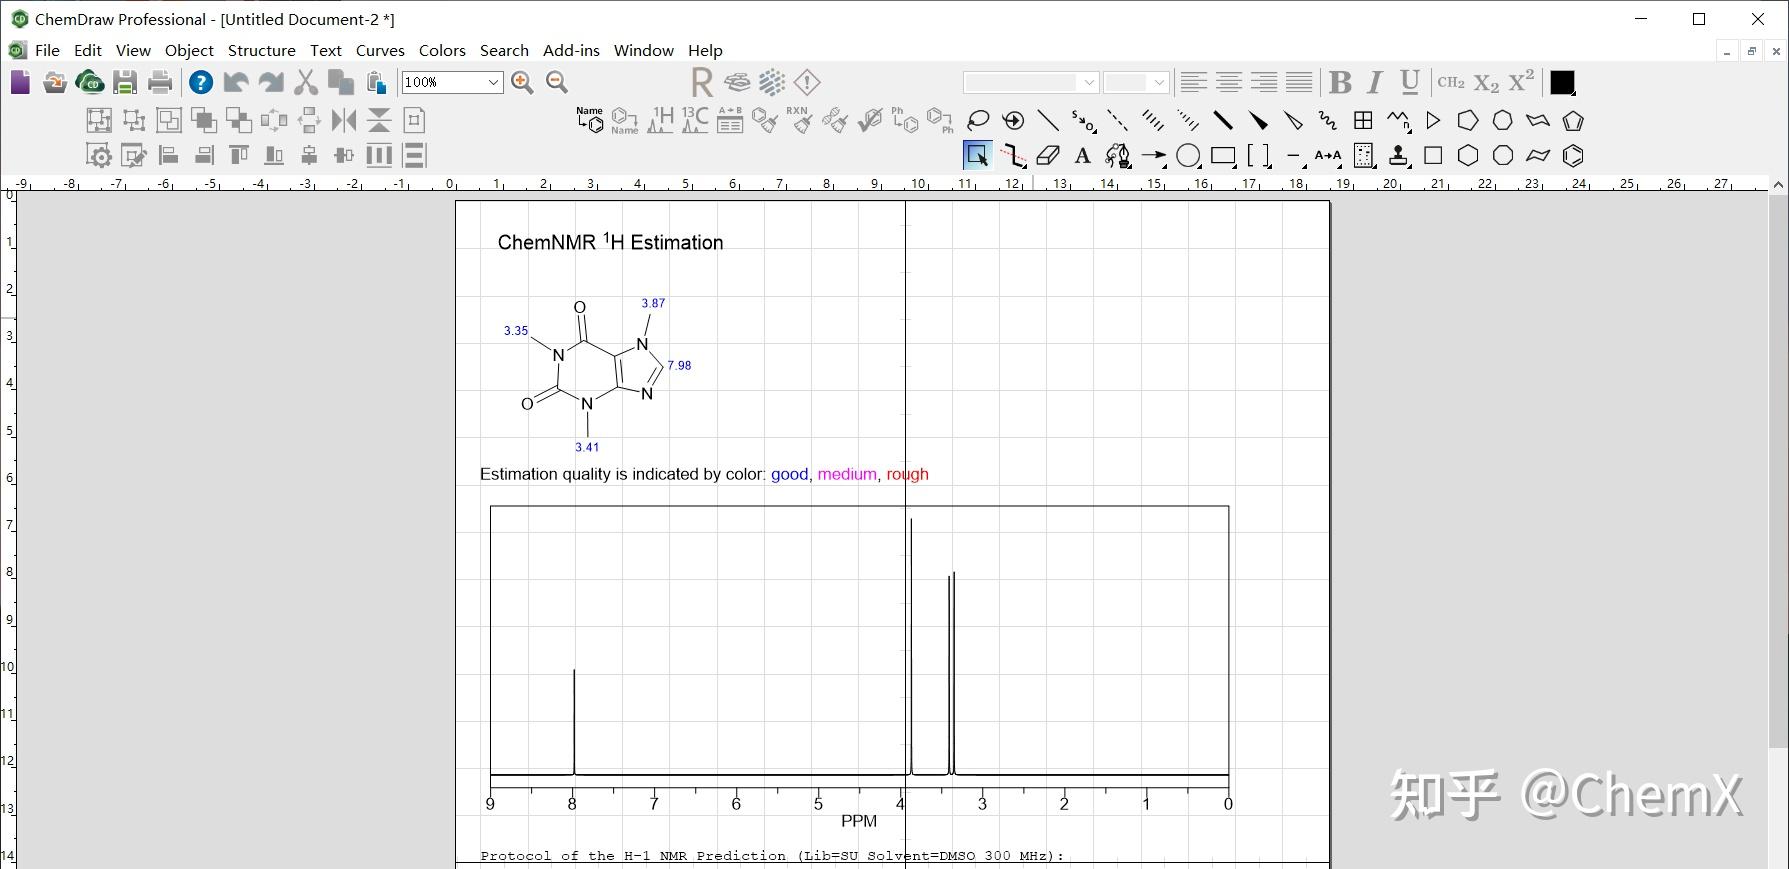Open the Add-ins menu

pyautogui.click(x=571, y=51)
